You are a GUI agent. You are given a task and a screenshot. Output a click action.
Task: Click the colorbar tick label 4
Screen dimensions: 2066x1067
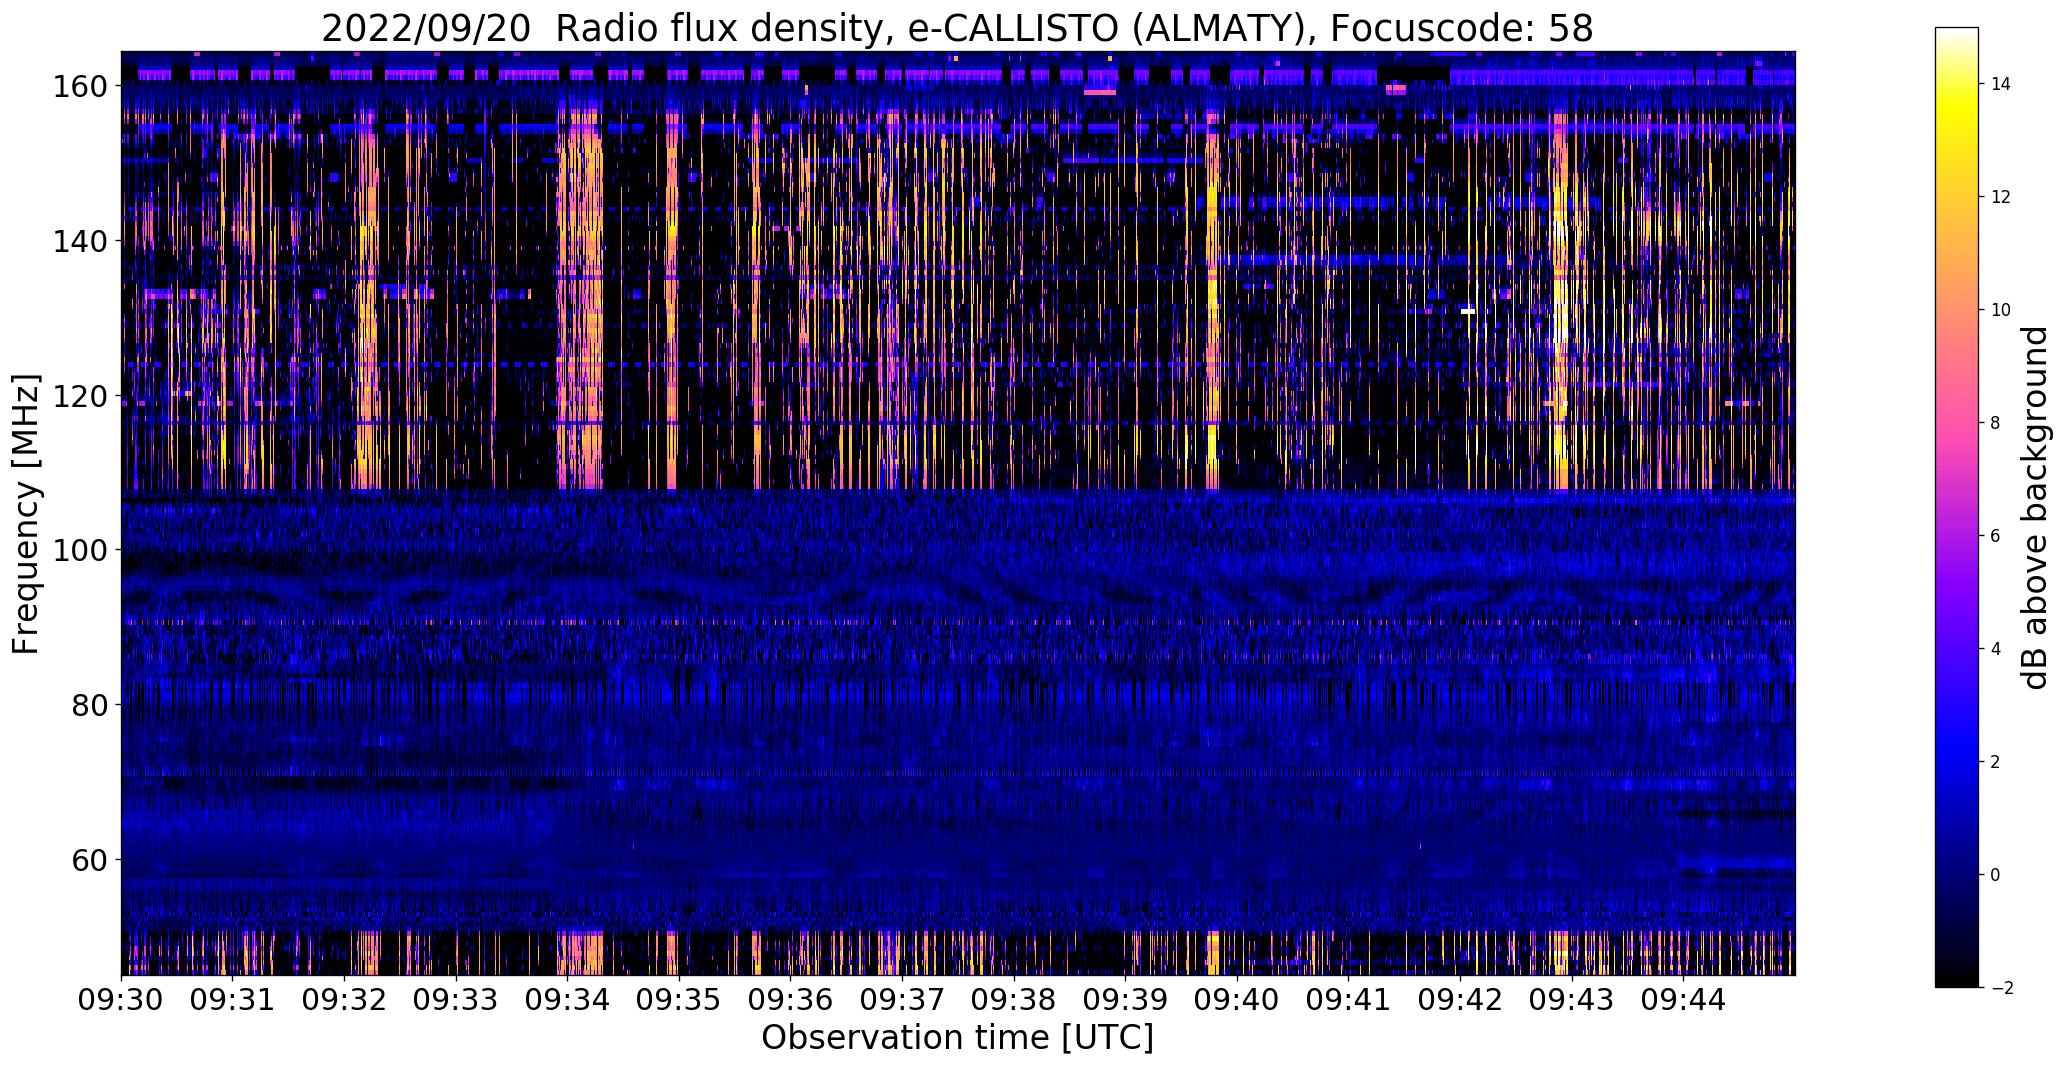click(x=1995, y=649)
